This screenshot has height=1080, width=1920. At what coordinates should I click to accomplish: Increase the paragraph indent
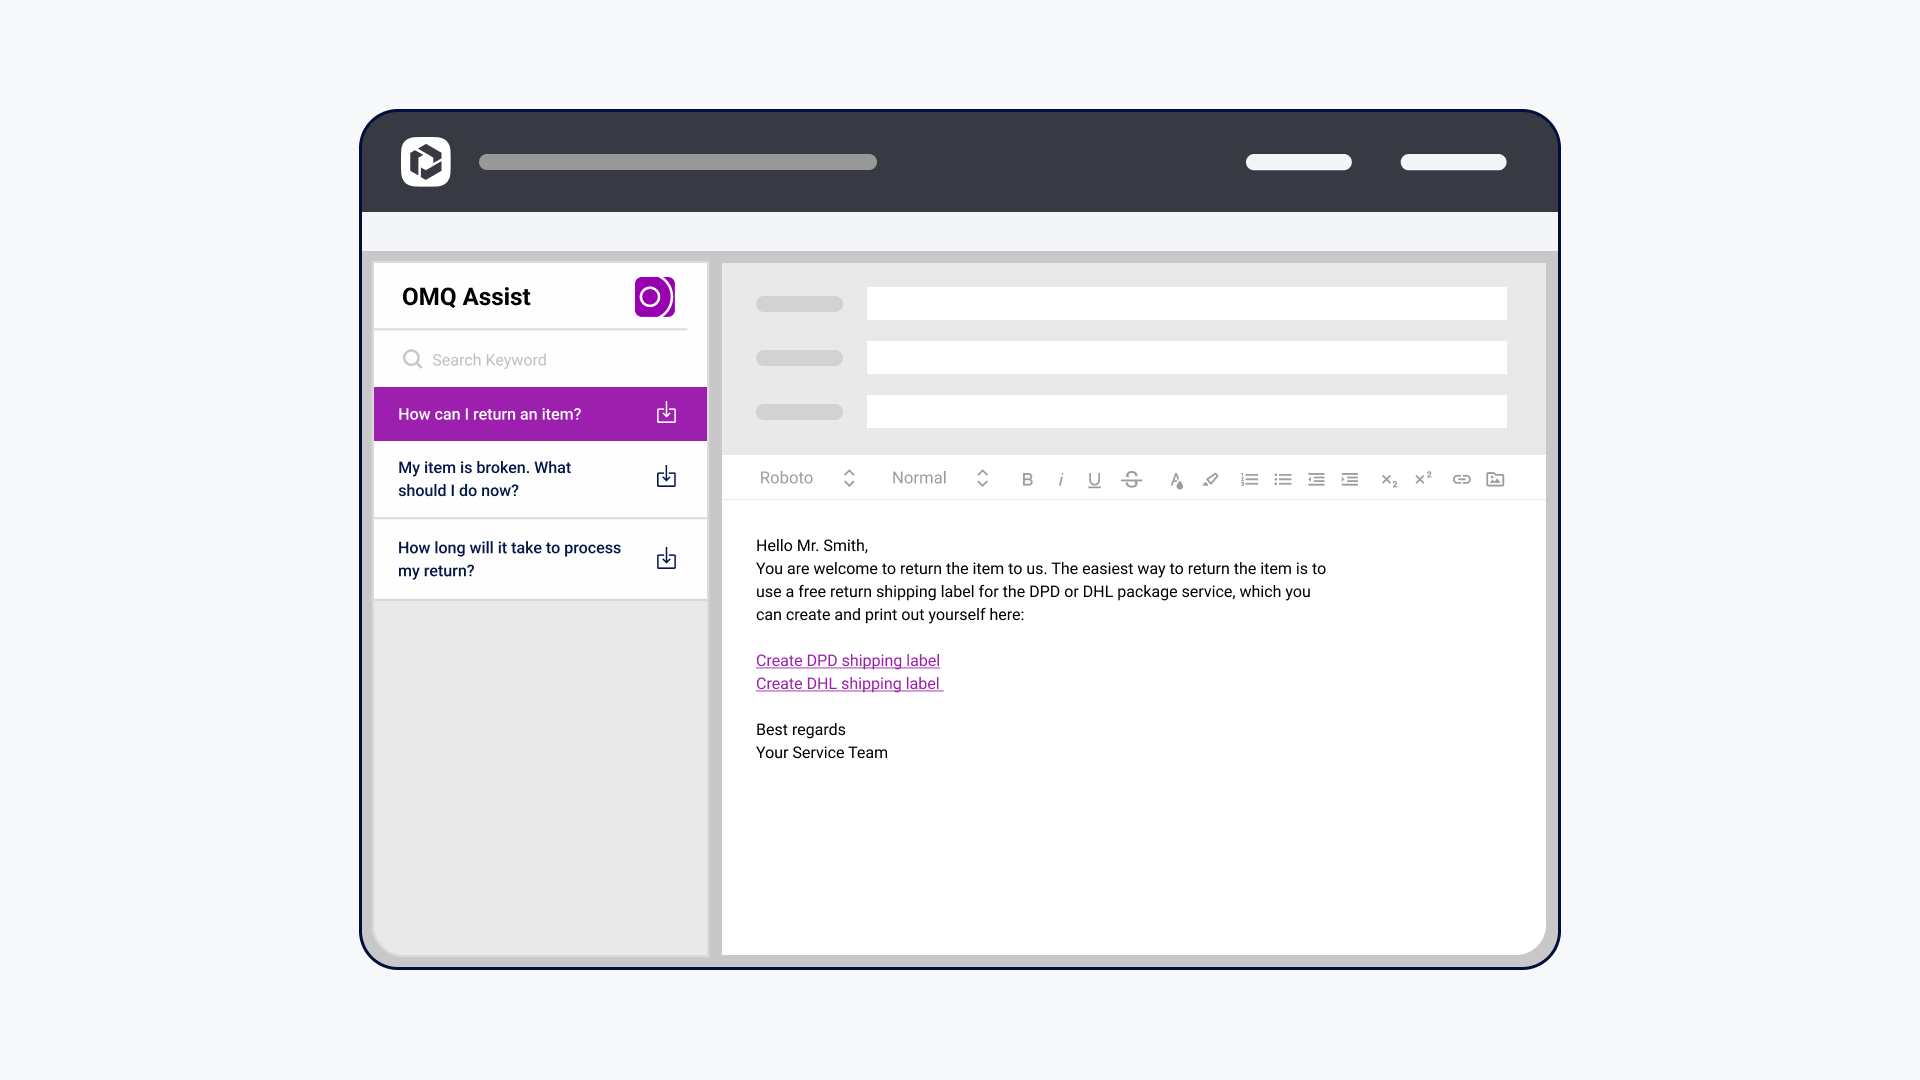pyautogui.click(x=1350, y=479)
